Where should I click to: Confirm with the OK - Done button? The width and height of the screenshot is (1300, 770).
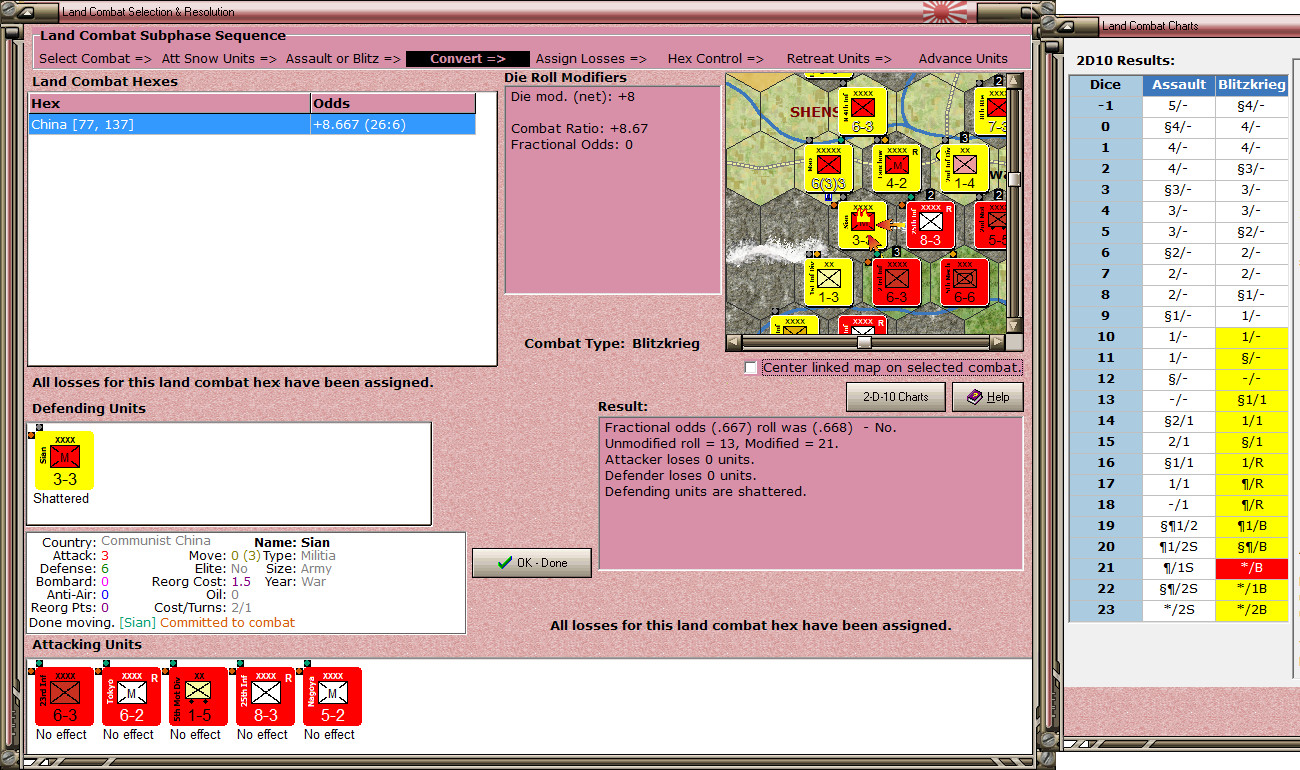coord(532,563)
